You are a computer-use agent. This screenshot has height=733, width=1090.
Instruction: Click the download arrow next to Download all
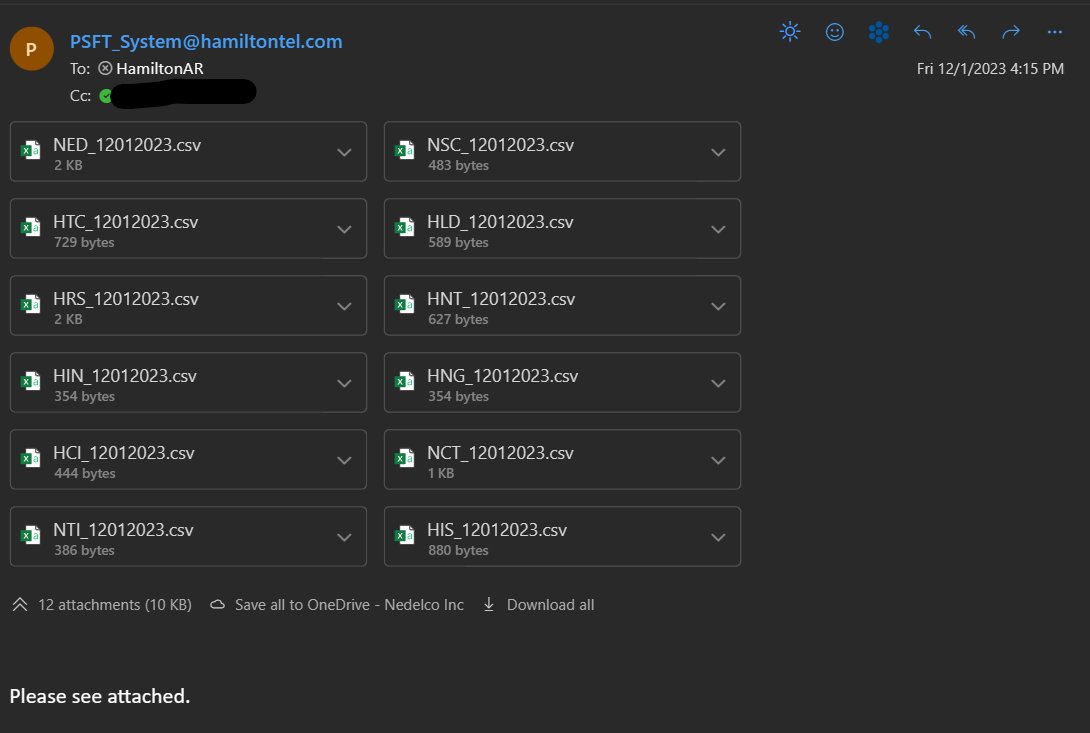[488, 604]
